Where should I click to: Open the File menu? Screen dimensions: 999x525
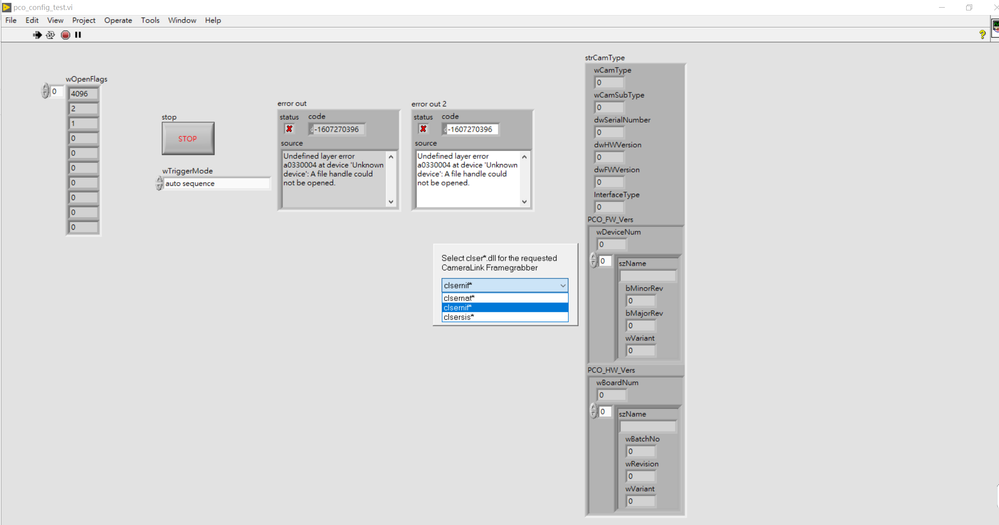[x=11, y=20]
